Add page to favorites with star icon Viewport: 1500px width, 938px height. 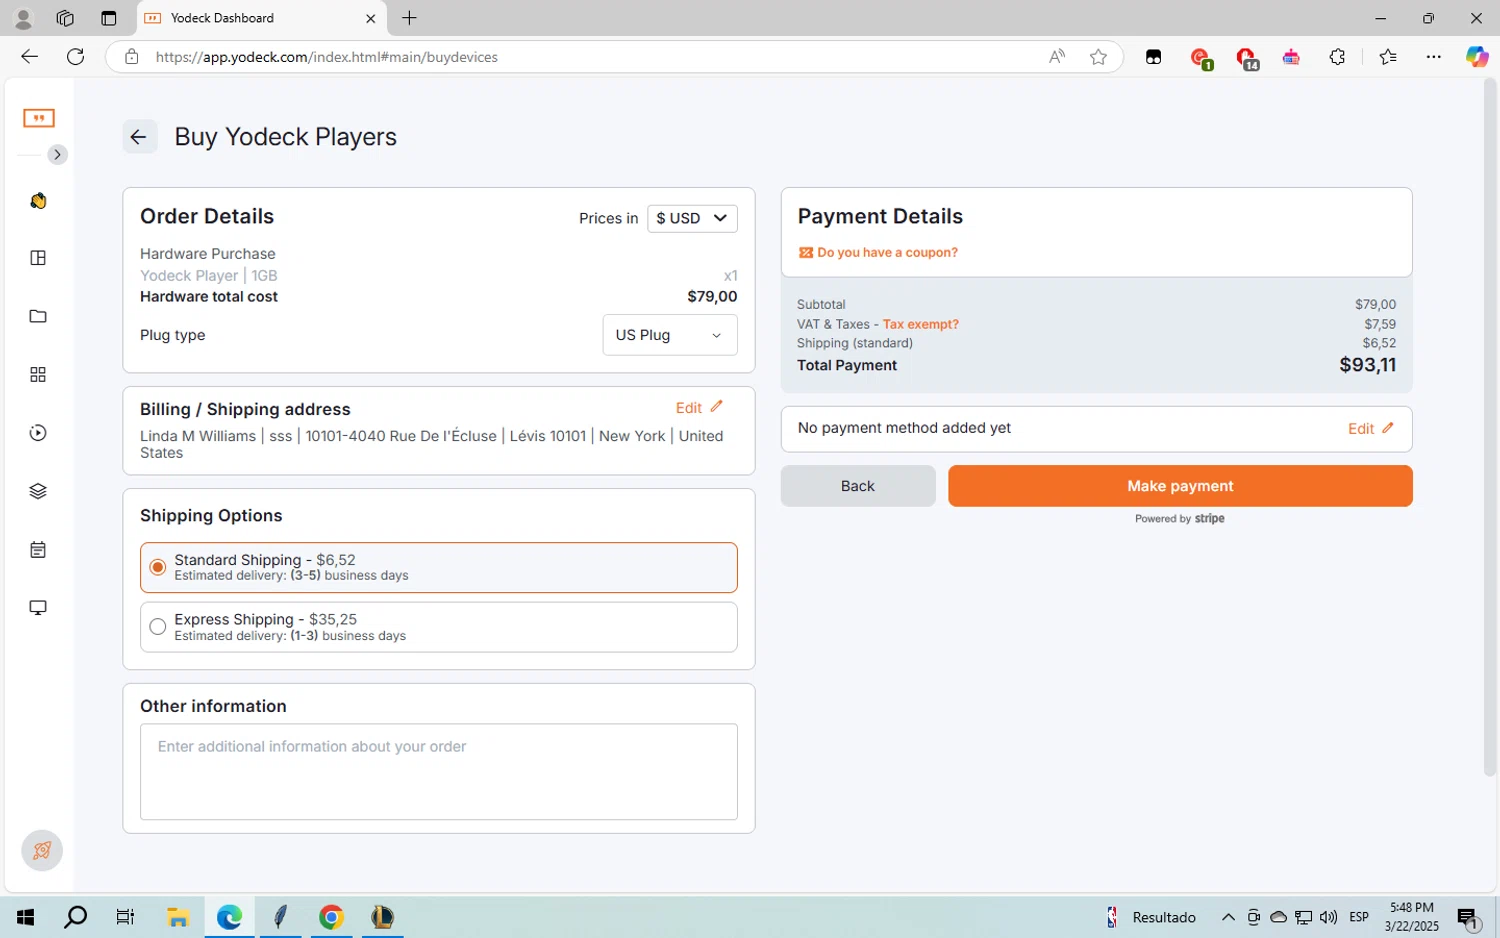click(1098, 57)
